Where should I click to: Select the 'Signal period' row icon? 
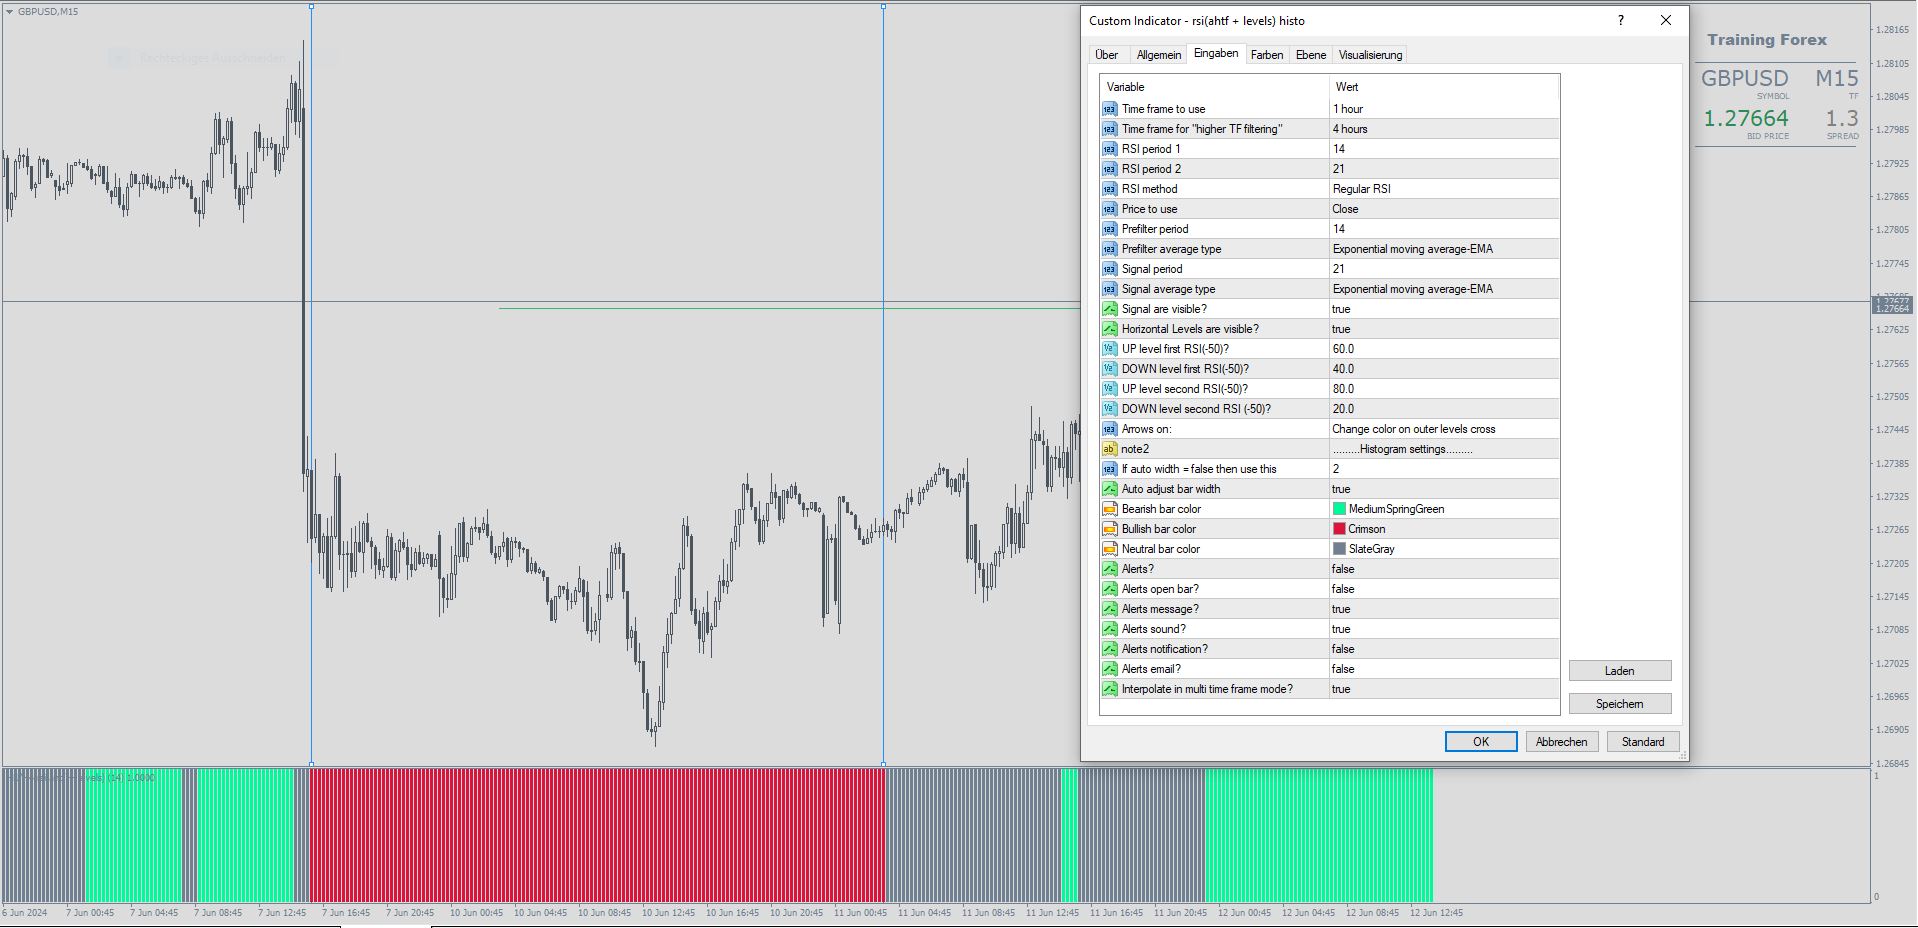(x=1109, y=269)
